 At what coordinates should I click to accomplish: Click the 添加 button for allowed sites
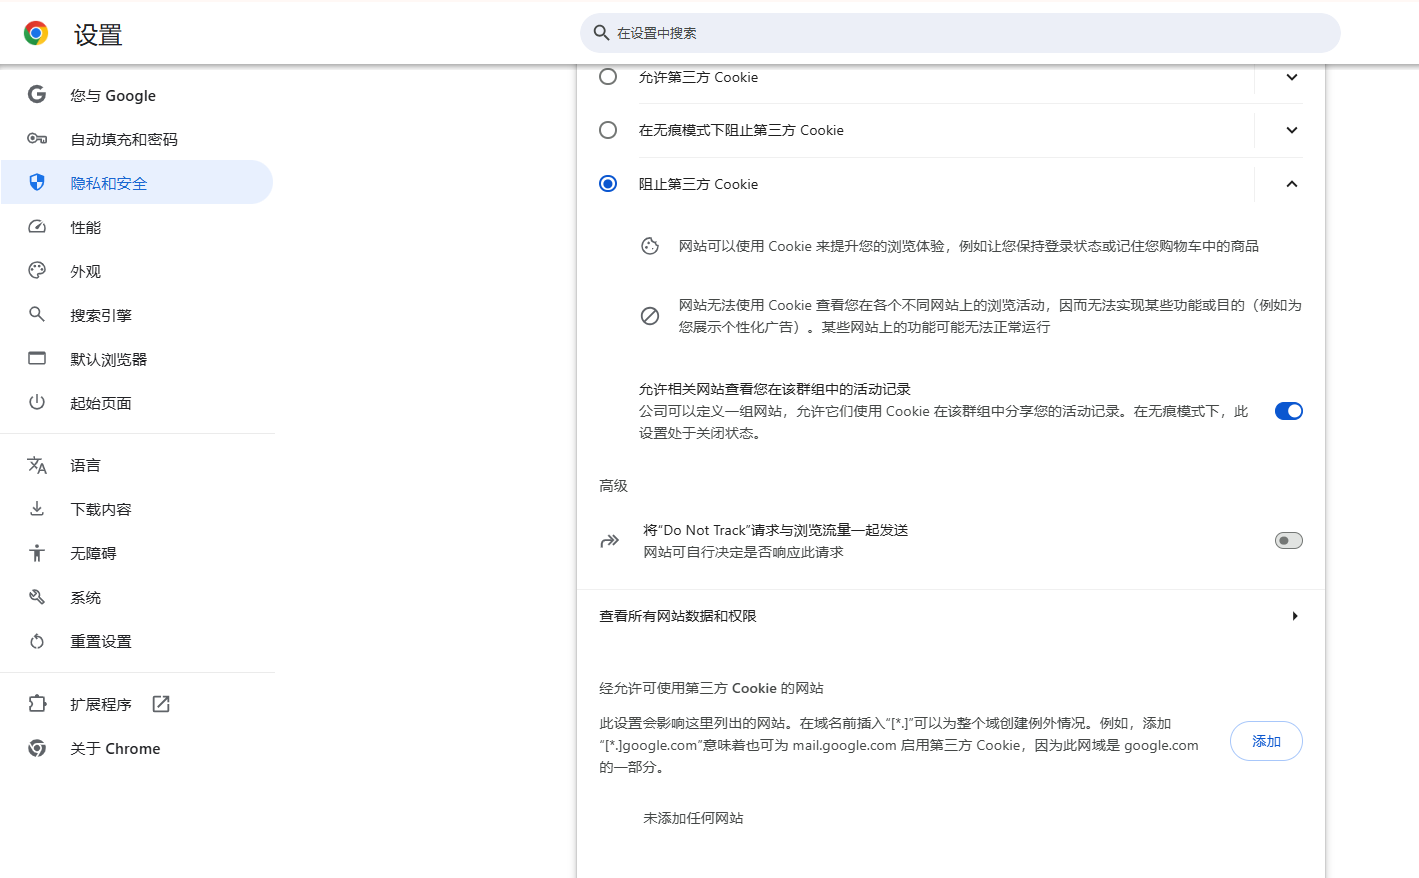click(x=1266, y=741)
